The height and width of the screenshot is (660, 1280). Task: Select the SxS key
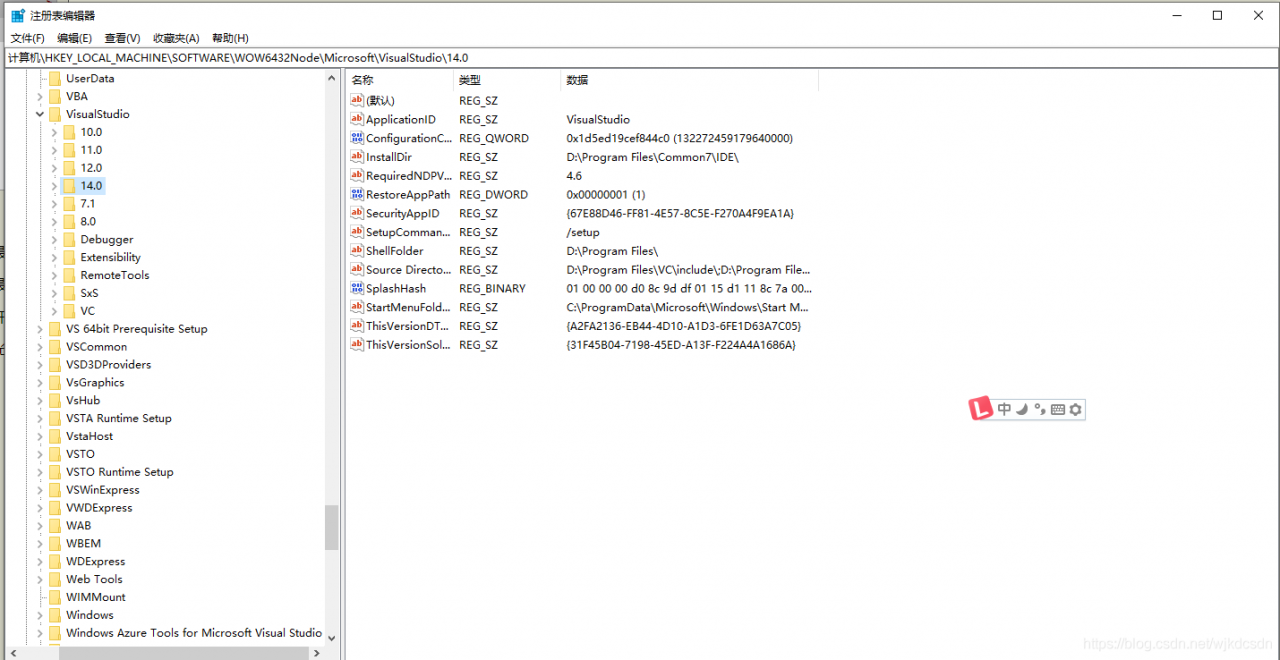pyautogui.click(x=89, y=293)
